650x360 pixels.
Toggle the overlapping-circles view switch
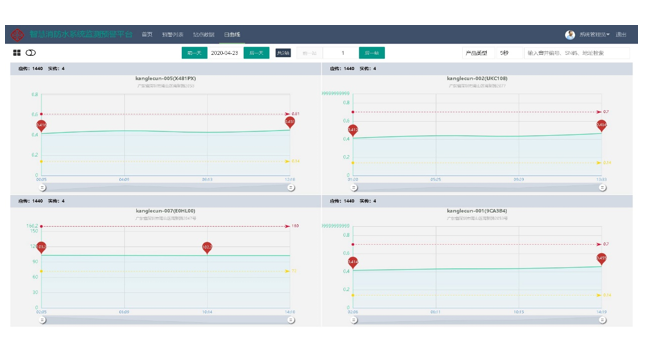31,53
